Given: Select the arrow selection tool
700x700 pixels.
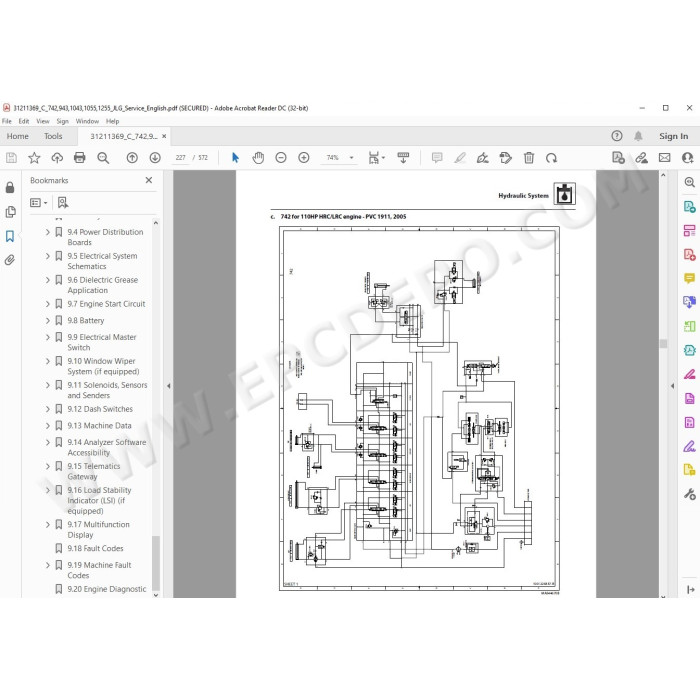Looking at the screenshot, I should (x=235, y=158).
